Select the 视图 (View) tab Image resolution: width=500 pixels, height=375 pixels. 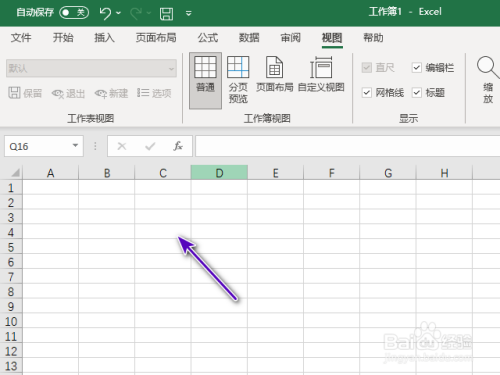[x=332, y=38]
